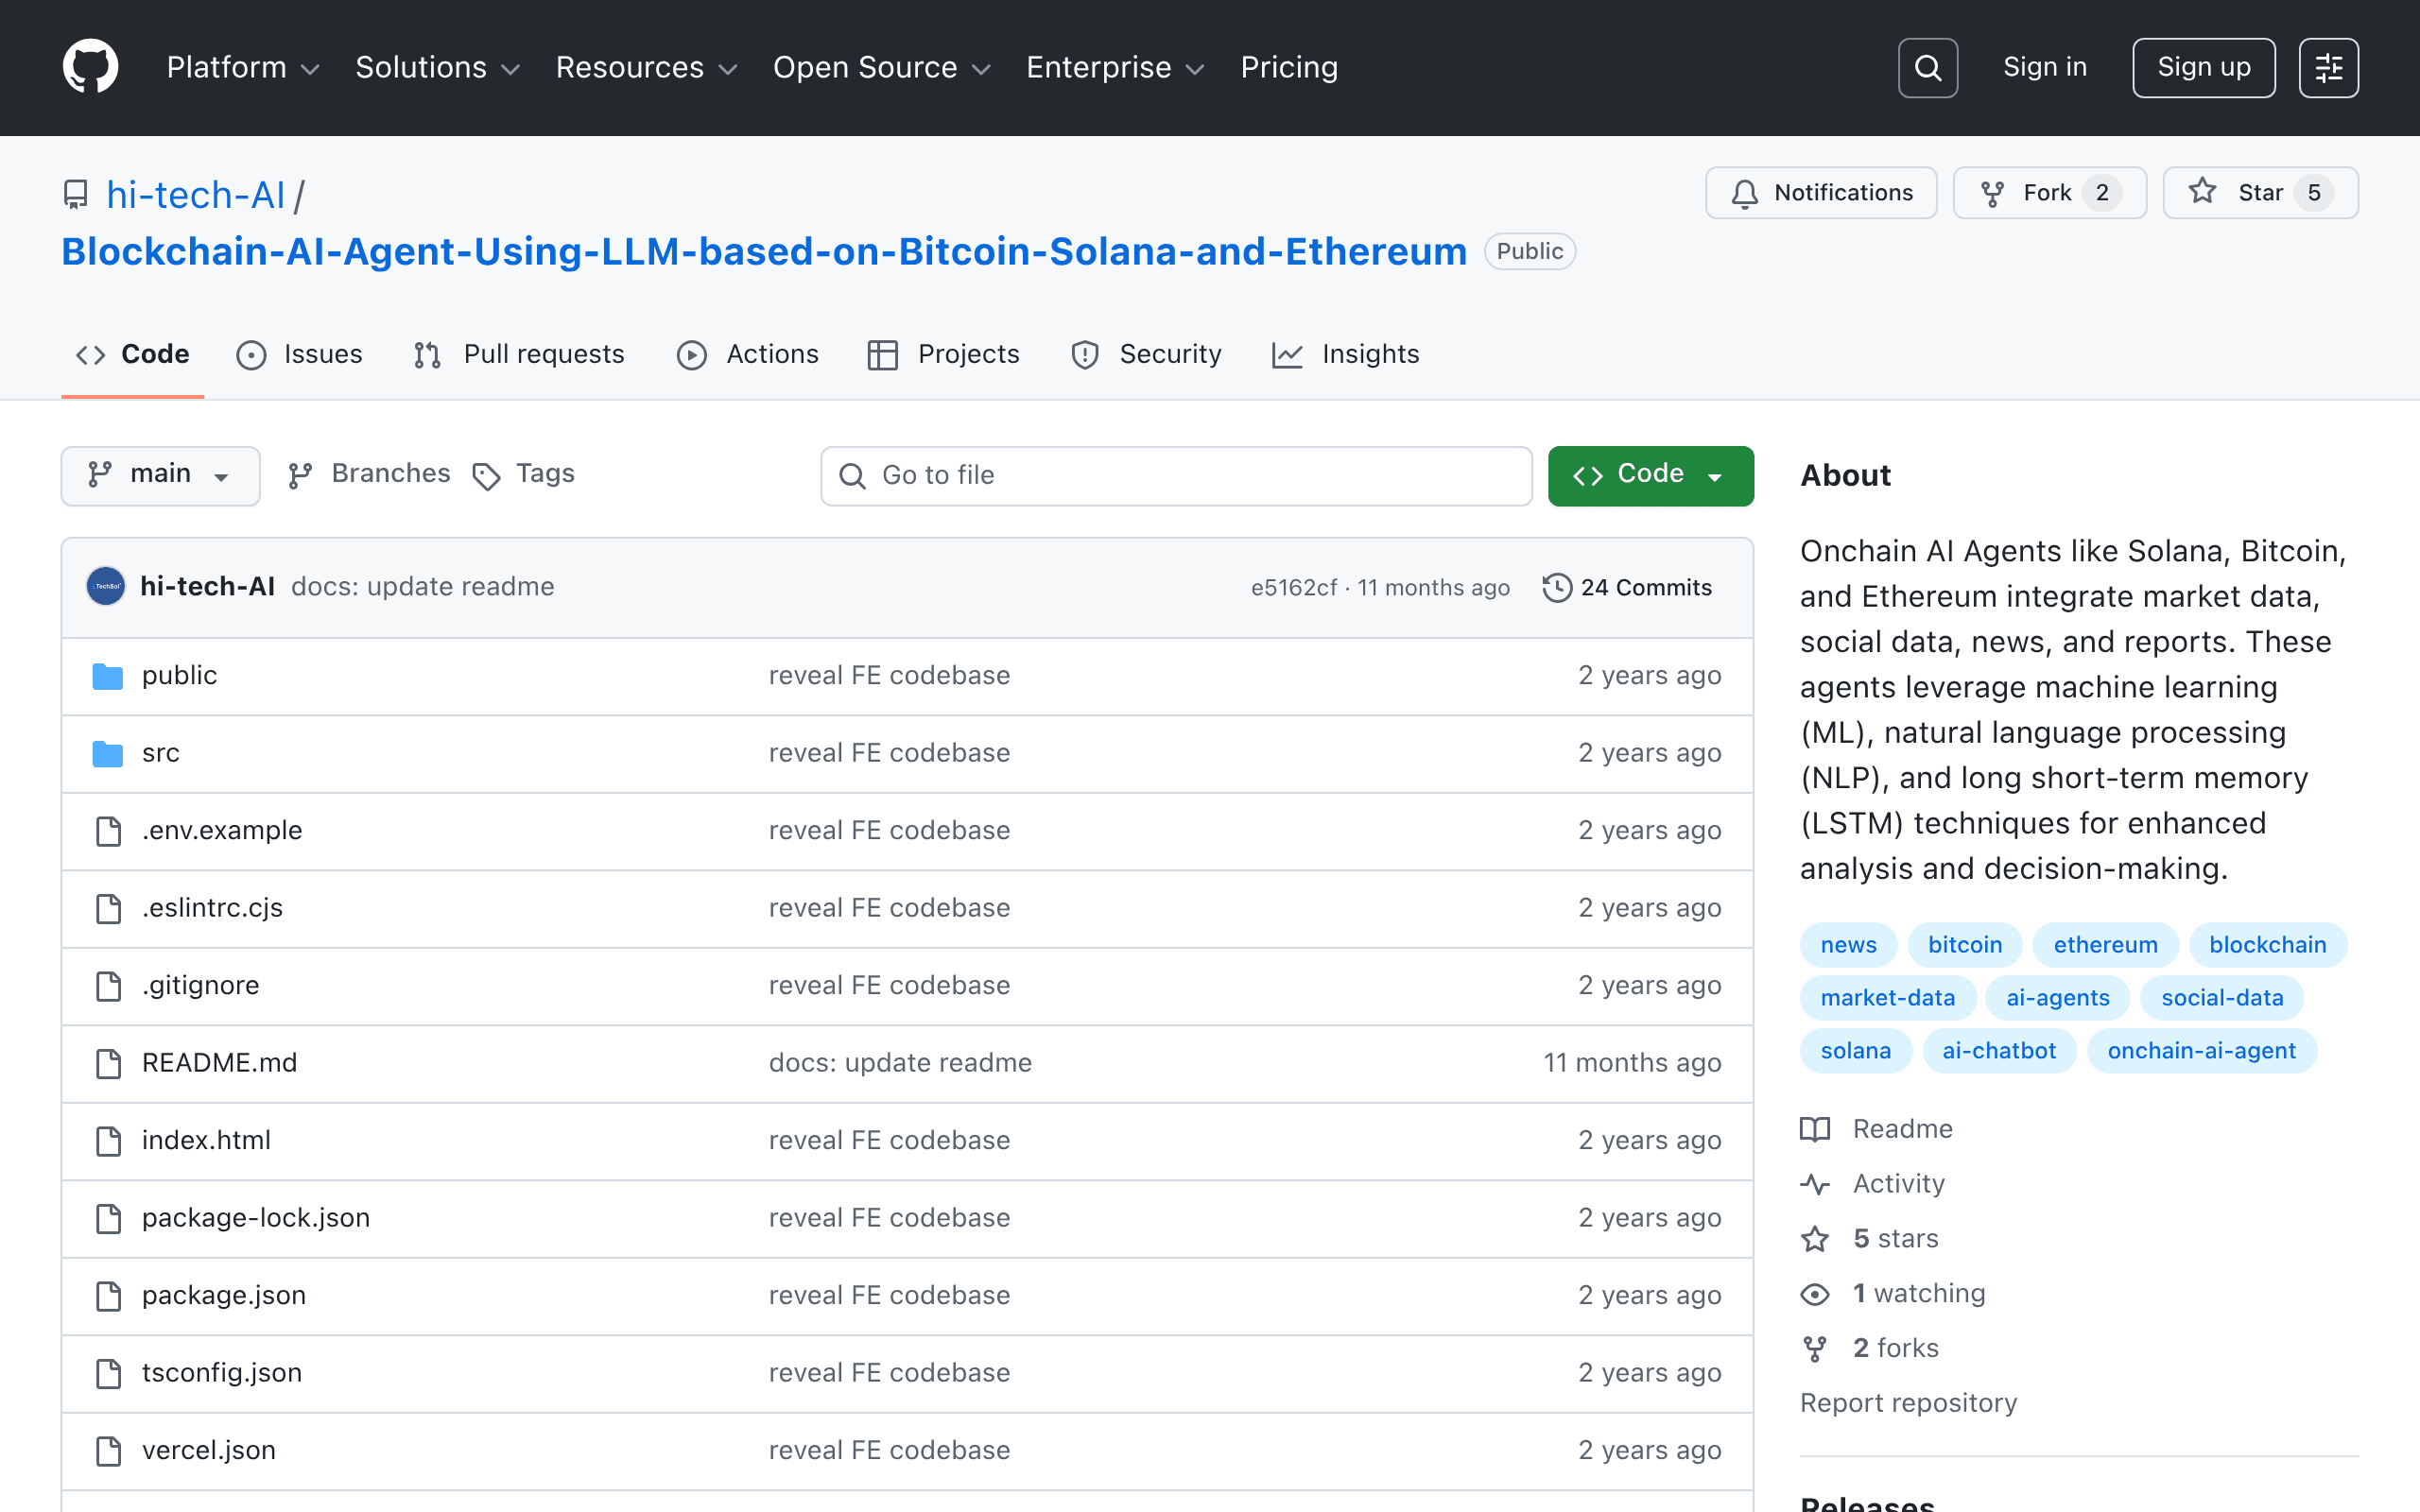This screenshot has height=1512, width=2420.
Task: Click the Star icon
Action: click(x=2202, y=191)
